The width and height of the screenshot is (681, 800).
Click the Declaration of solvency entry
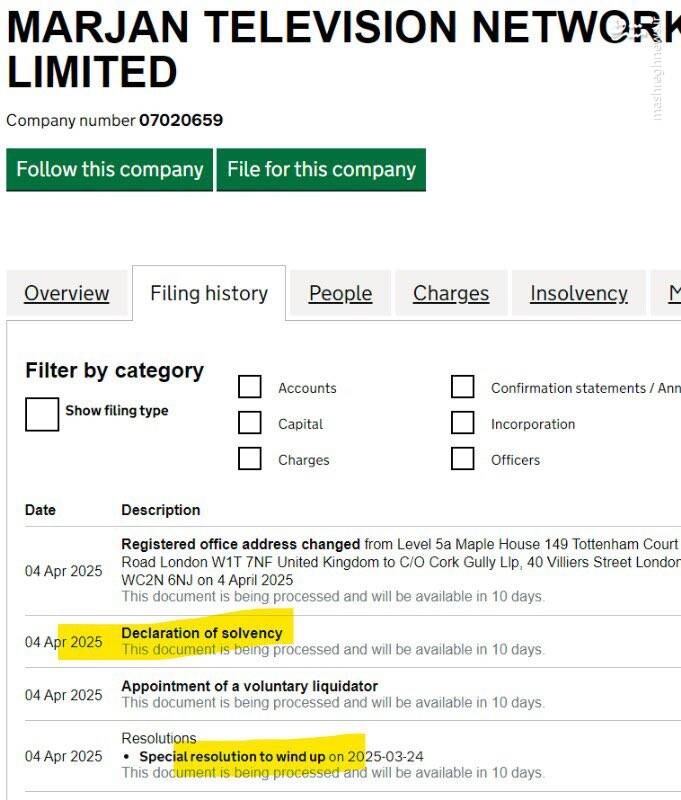pyautogui.click(x=202, y=633)
